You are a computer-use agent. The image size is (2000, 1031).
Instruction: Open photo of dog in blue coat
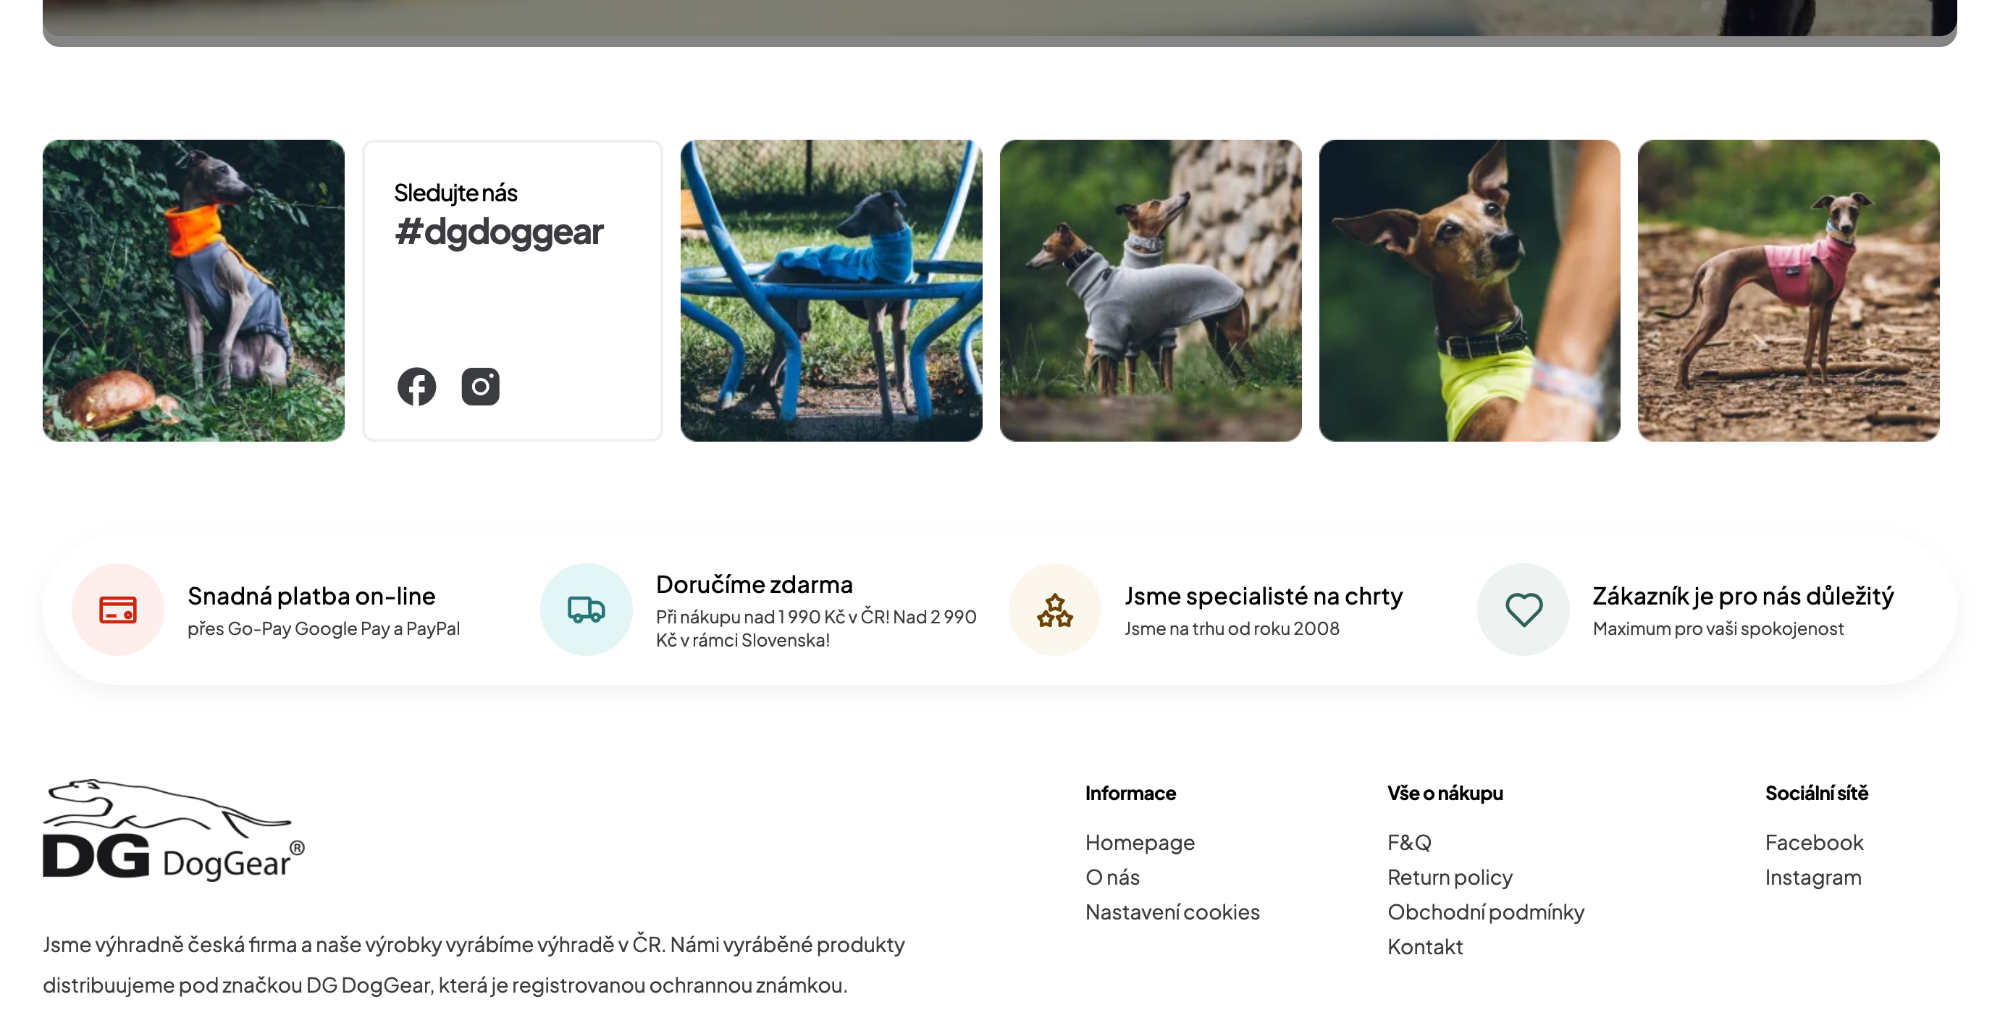tap(831, 290)
